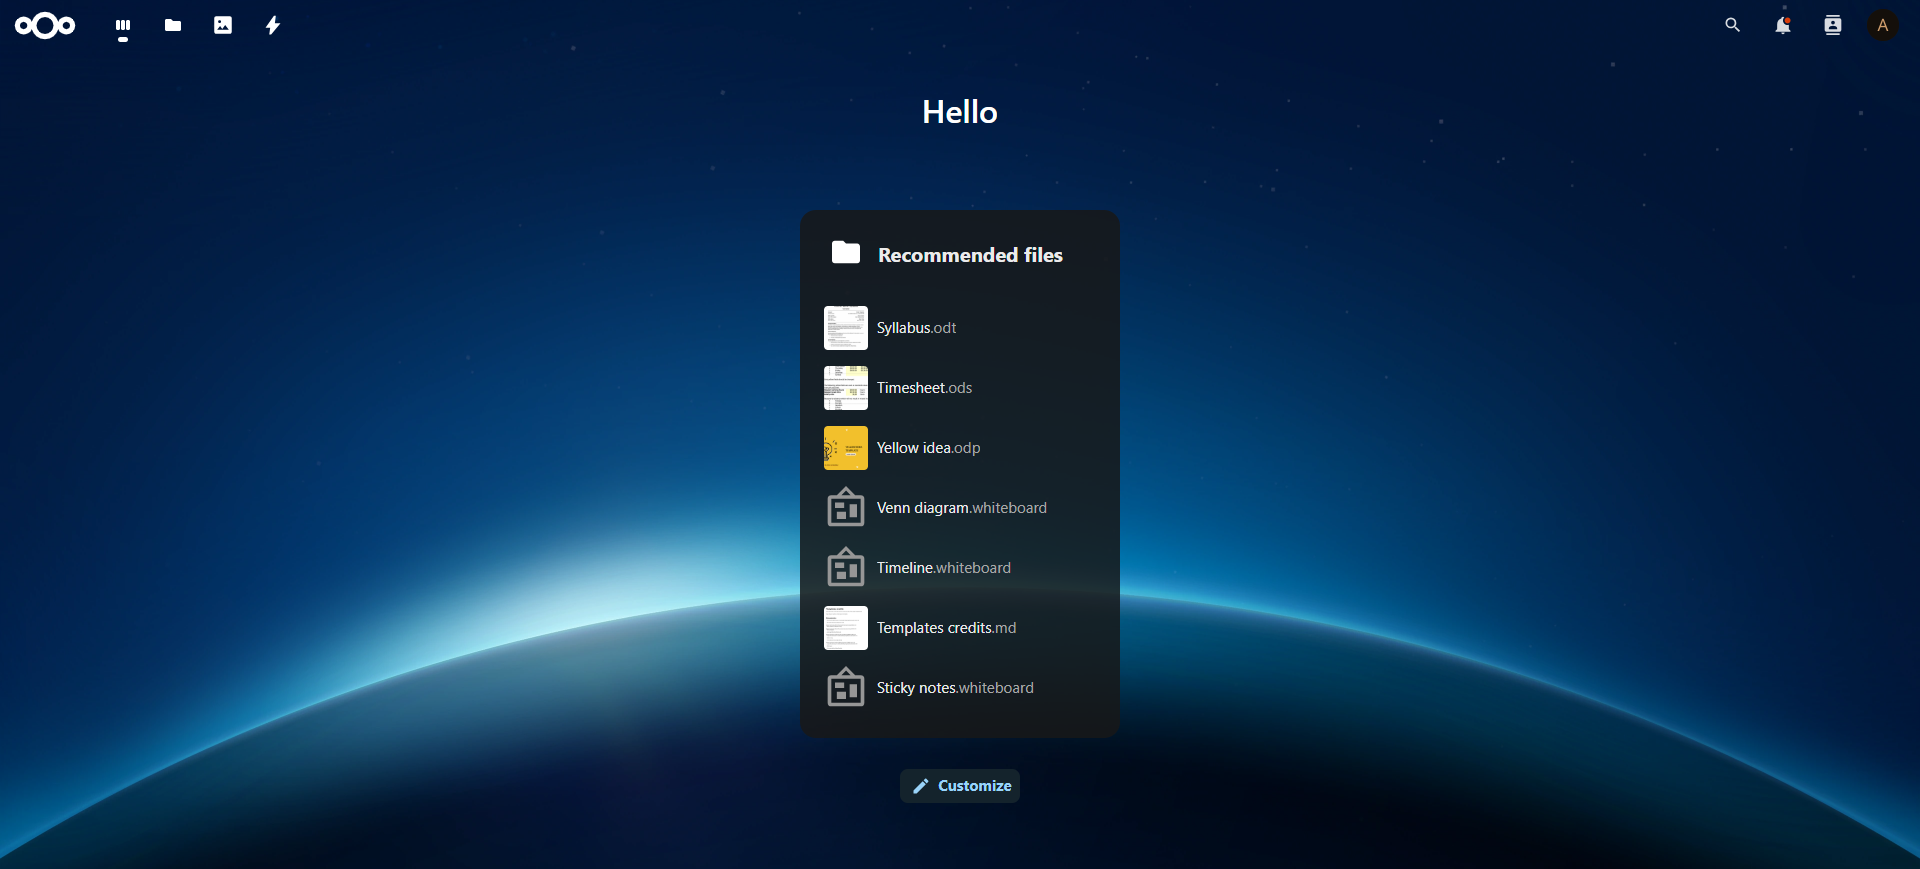Open the Contacts menu icon
This screenshot has height=869, width=1920.
pyautogui.click(x=1833, y=26)
